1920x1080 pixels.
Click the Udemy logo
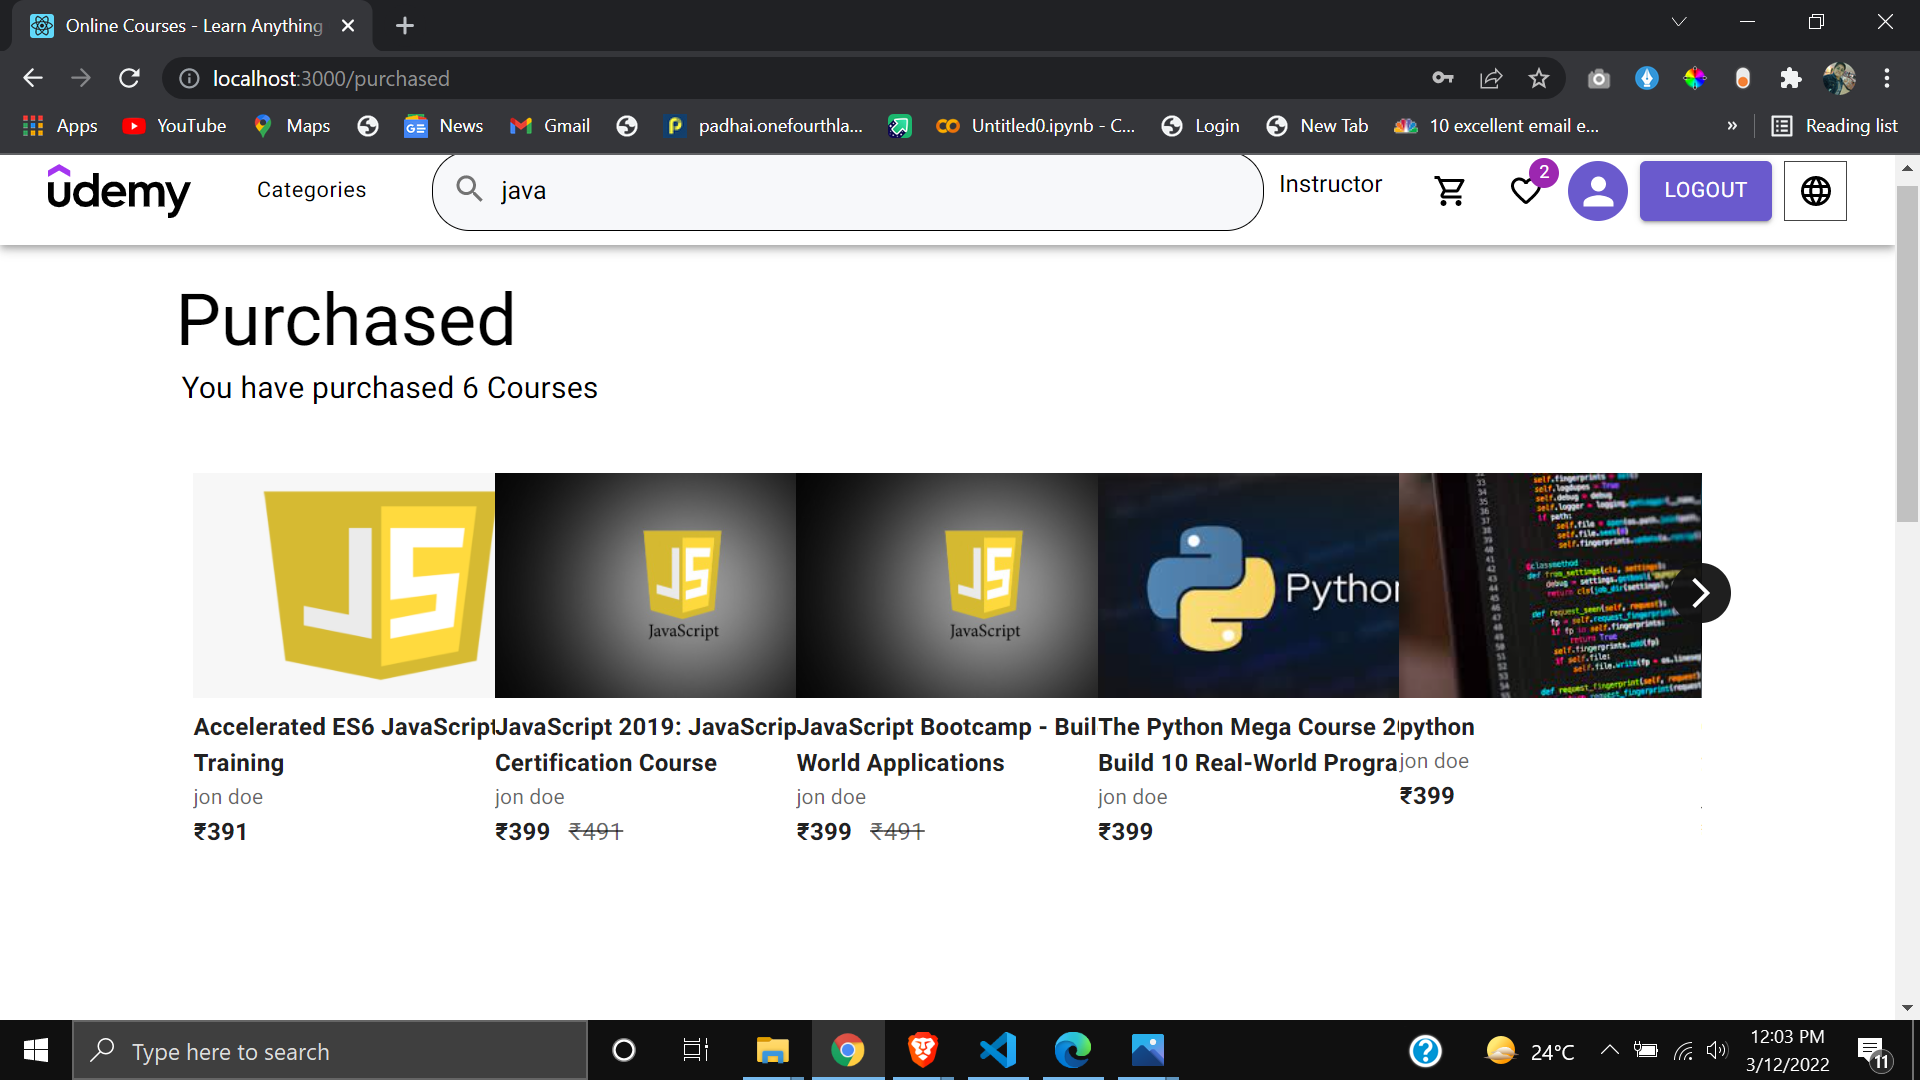point(118,190)
